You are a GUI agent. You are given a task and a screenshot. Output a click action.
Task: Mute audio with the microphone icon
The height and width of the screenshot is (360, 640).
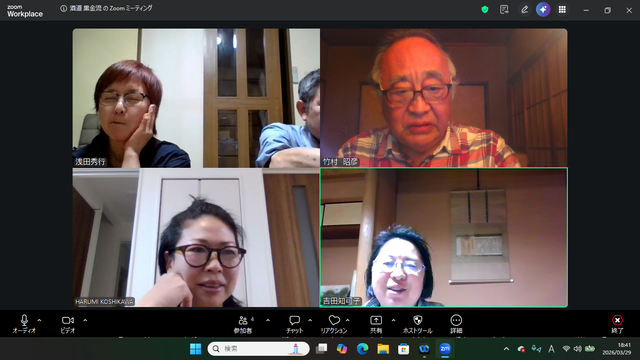(24, 324)
